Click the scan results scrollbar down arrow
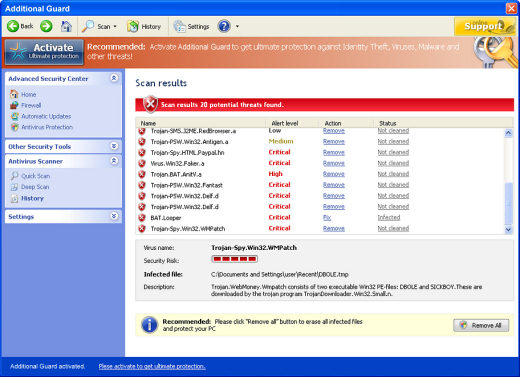Viewport: 520px width, 377px height. pos(508,229)
